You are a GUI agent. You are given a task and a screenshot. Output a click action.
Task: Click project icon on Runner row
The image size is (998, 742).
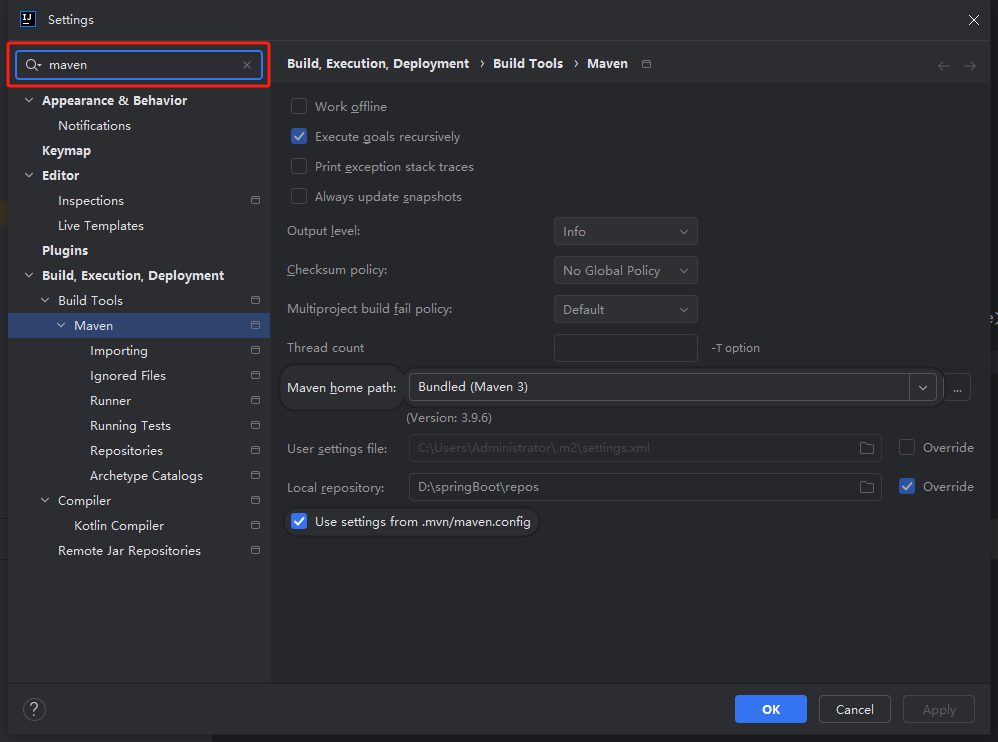pos(255,400)
